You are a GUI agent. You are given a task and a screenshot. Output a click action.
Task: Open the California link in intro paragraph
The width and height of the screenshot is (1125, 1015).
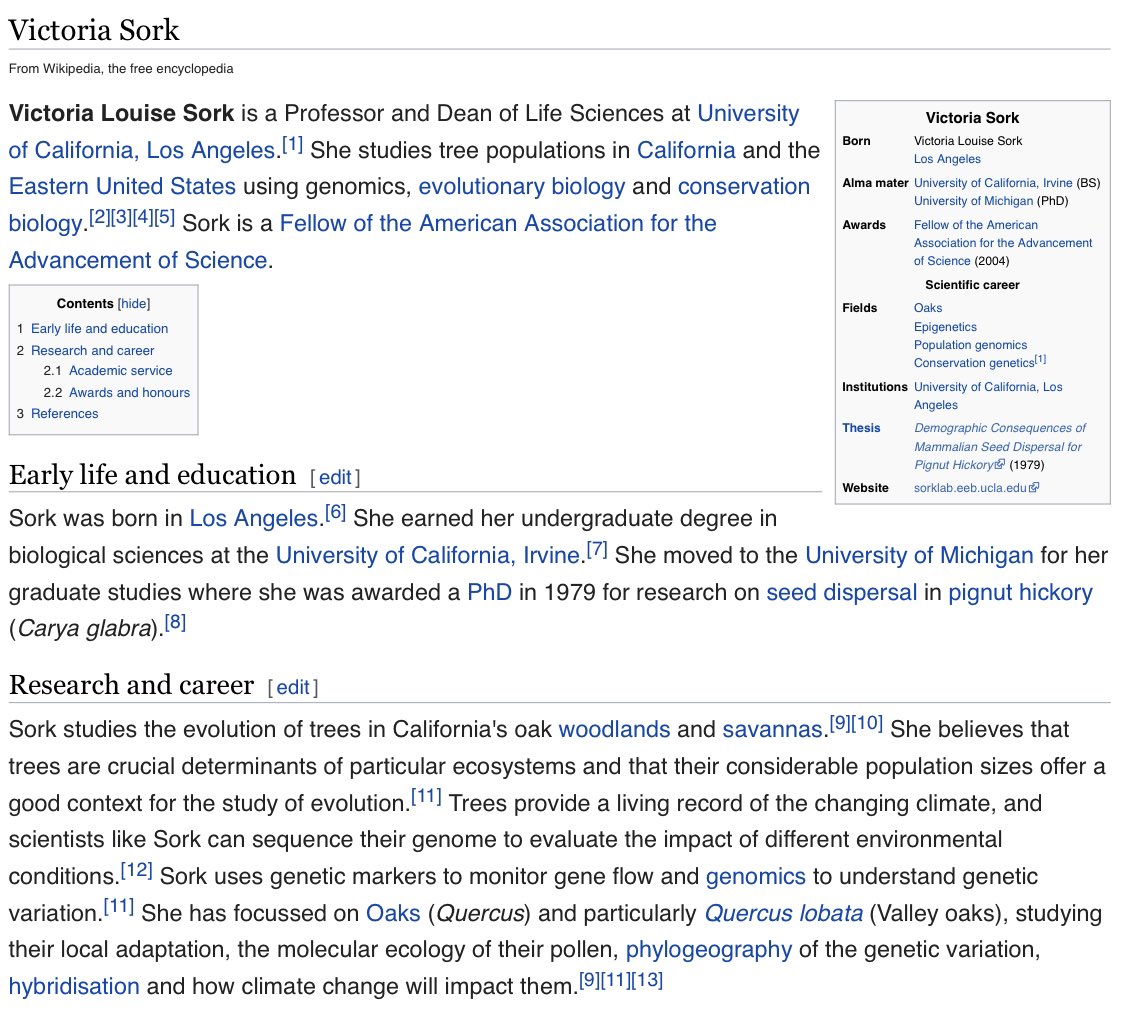pyautogui.click(x=686, y=150)
